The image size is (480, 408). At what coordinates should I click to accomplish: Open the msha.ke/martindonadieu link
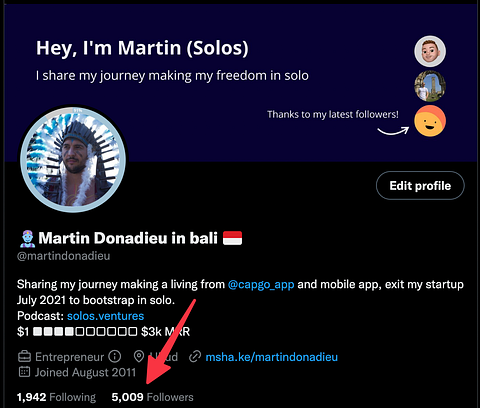click(271, 357)
